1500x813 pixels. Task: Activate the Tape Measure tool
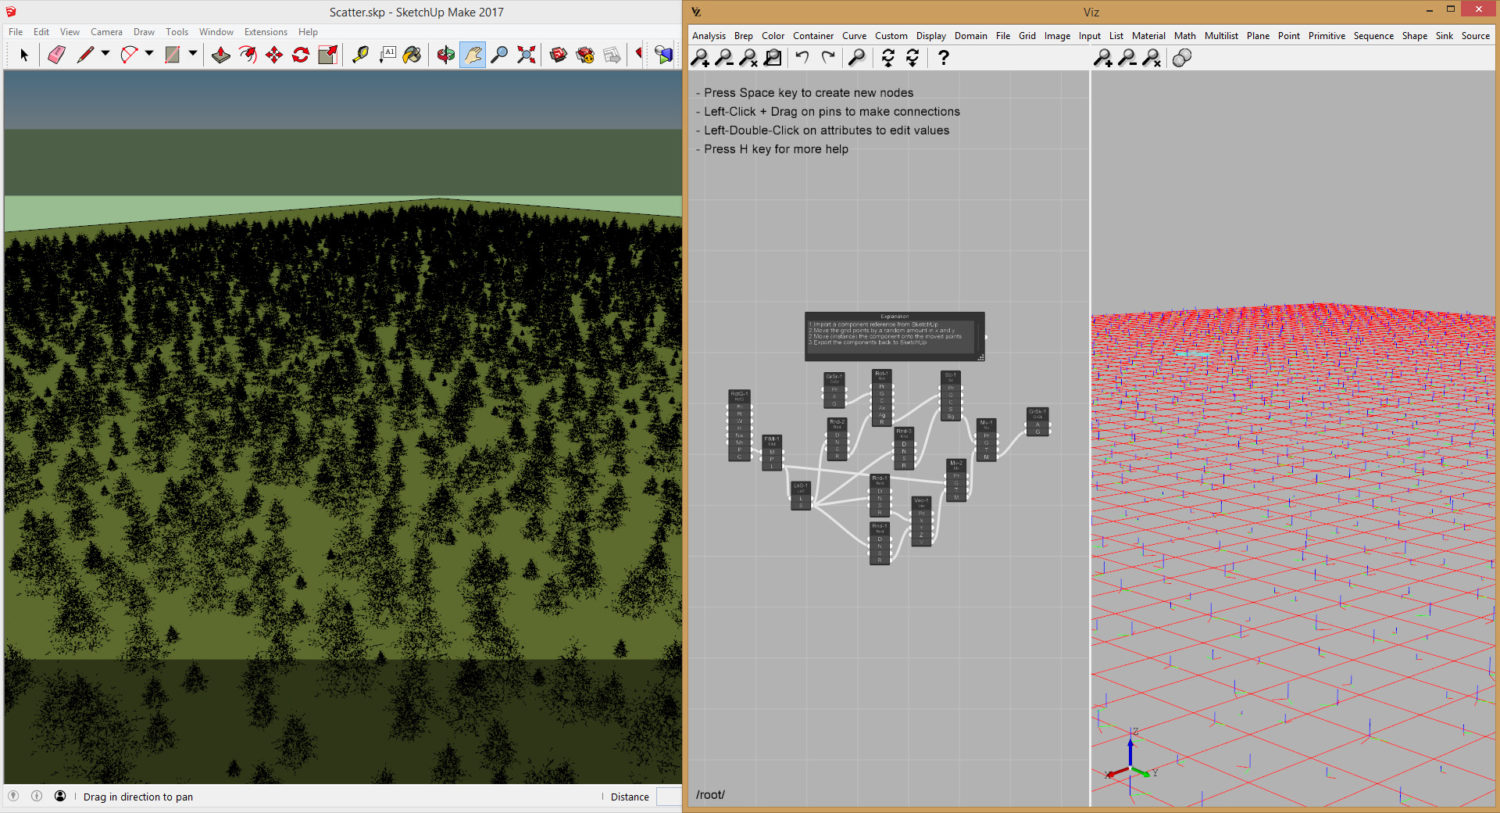pyautogui.click(x=358, y=55)
